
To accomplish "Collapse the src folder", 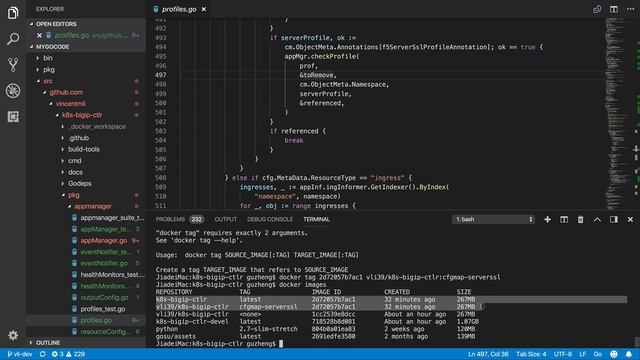I will tap(48, 81).
